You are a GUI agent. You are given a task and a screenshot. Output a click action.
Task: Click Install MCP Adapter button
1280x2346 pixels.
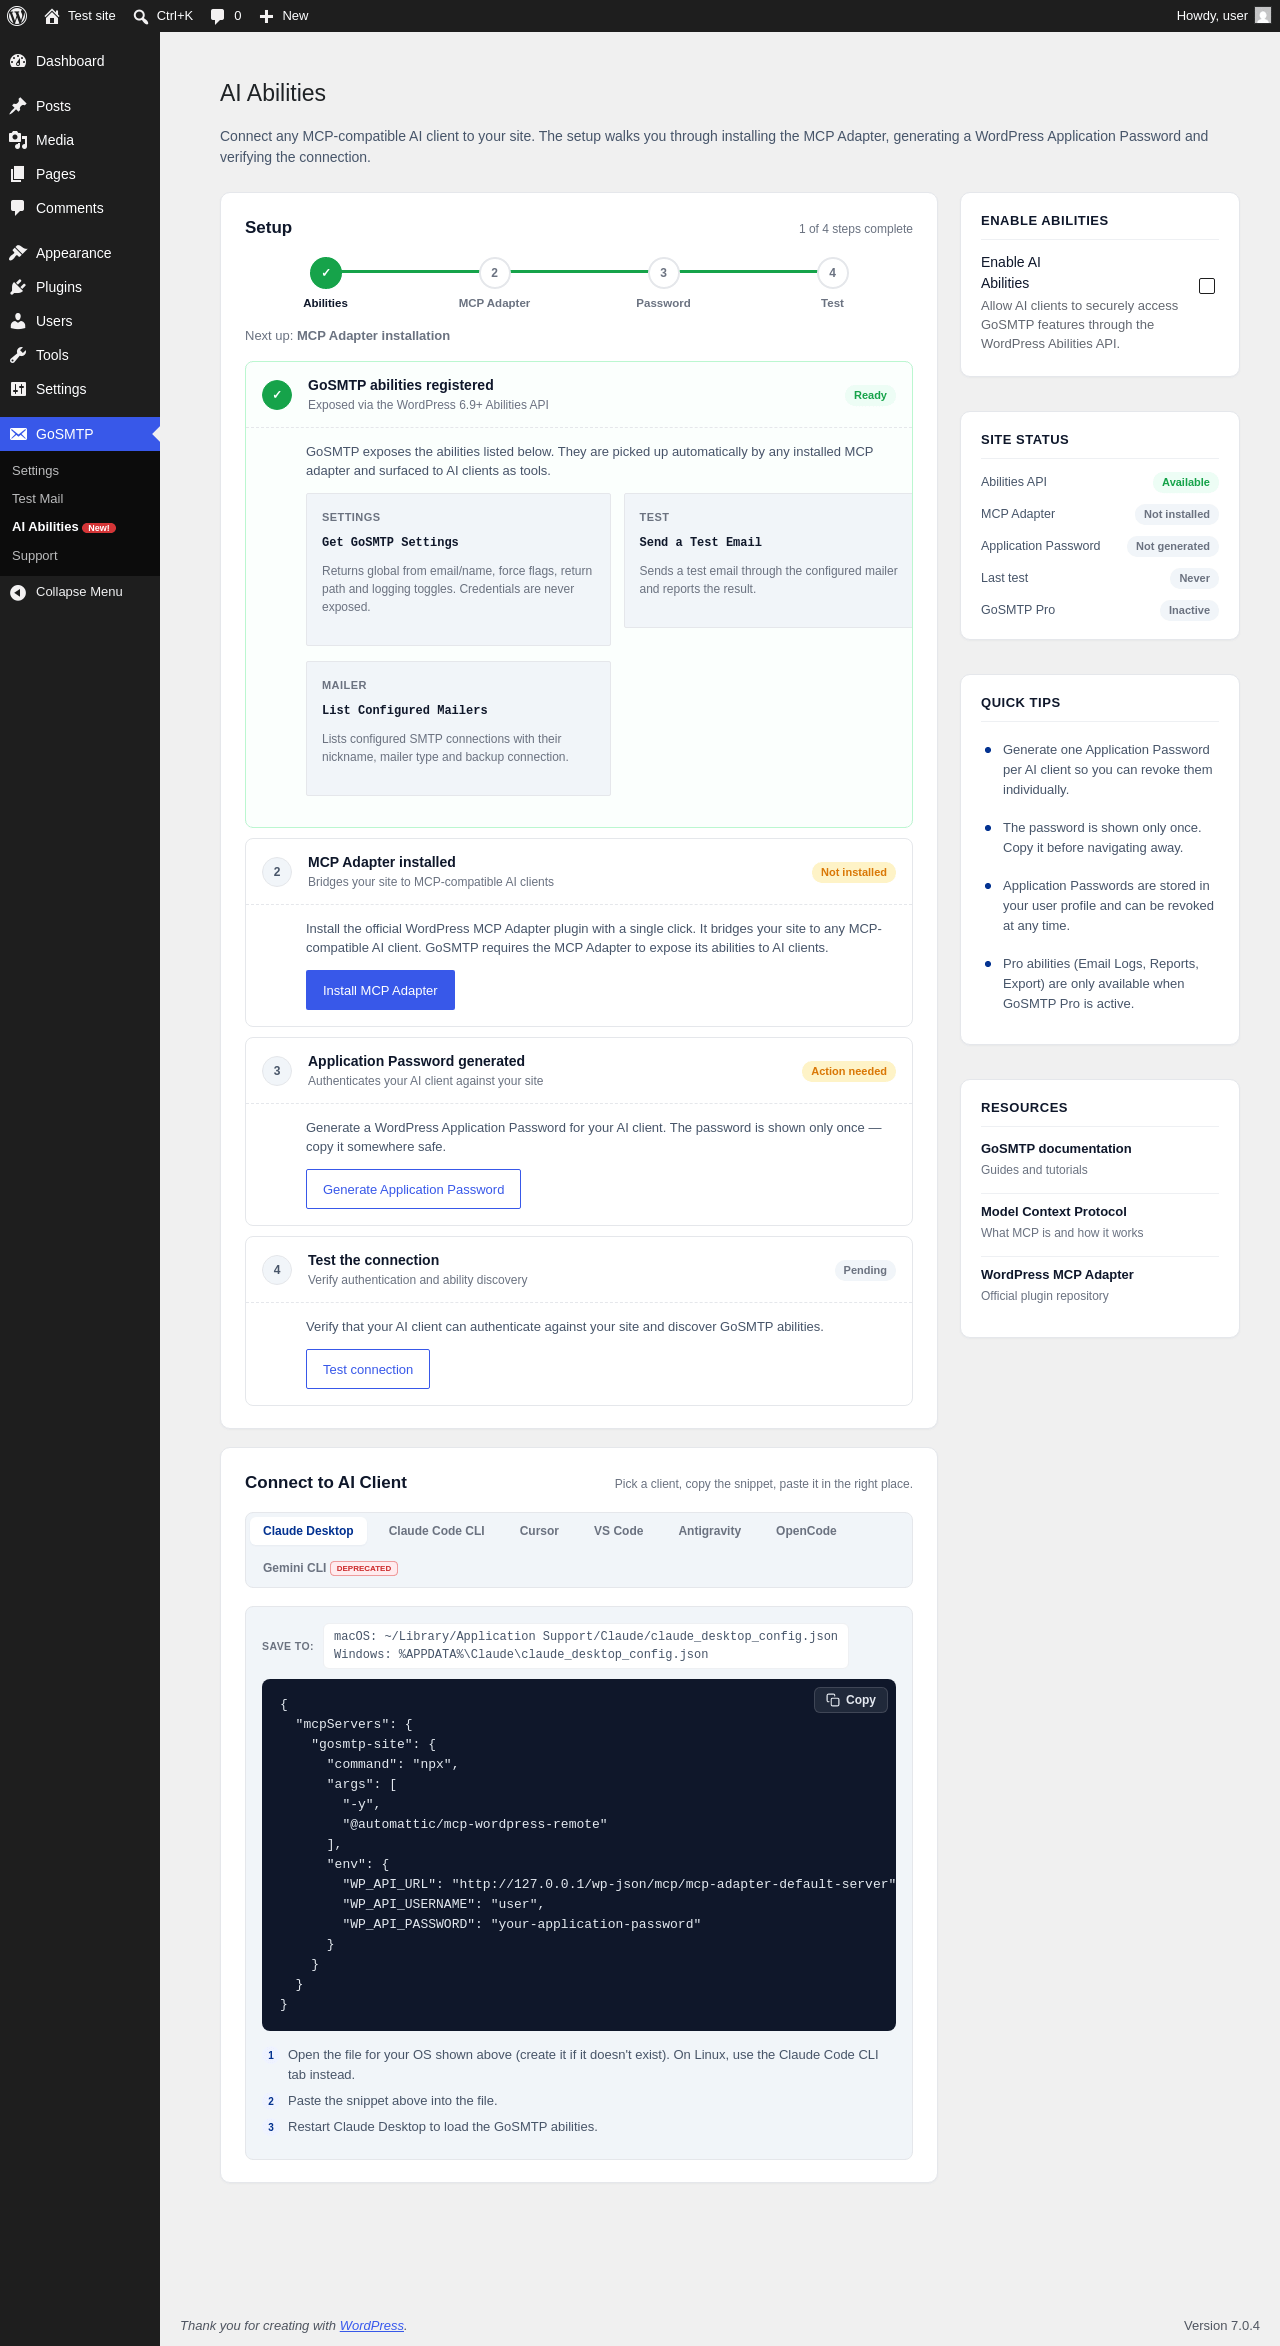(x=380, y=990)
